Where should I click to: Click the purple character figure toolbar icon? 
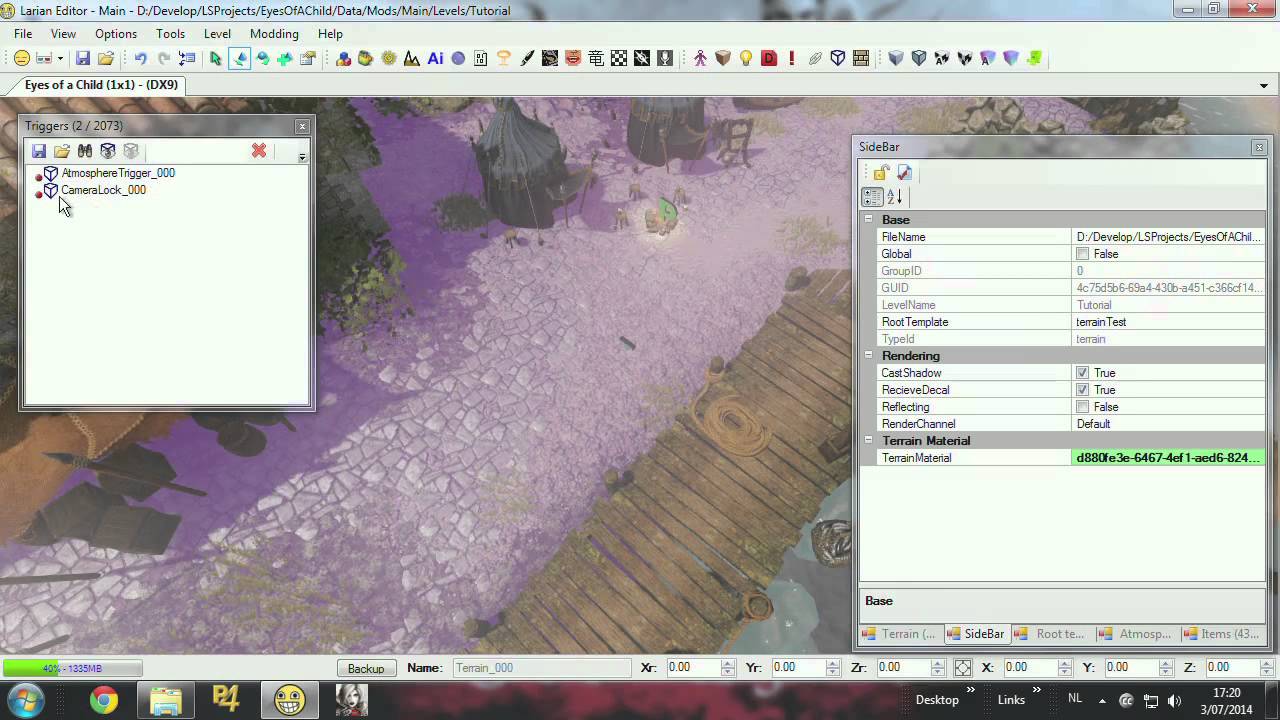(x=700, y=59)
